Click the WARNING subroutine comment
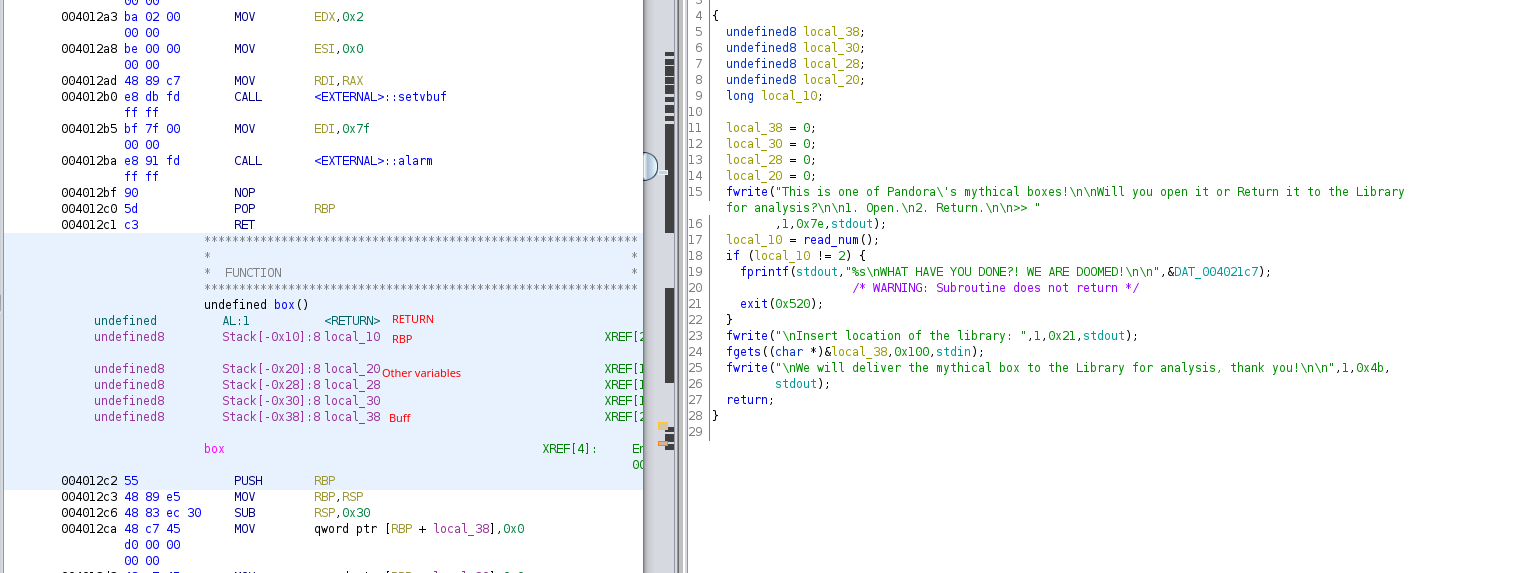The image size is (1538, 573). pyautogui.click(x=995, y=288)
